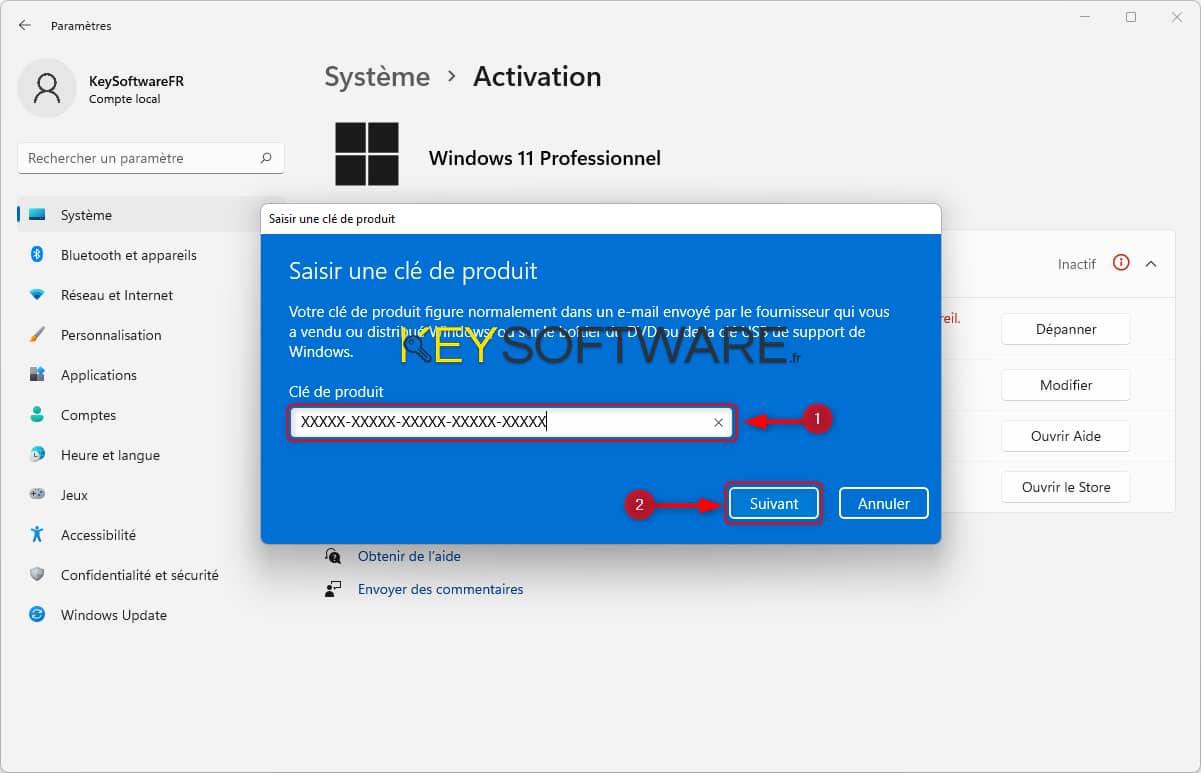This screenshot has height=773, width=1201.
Task: Close the Paramètres window
Action: click(1176, 17)
